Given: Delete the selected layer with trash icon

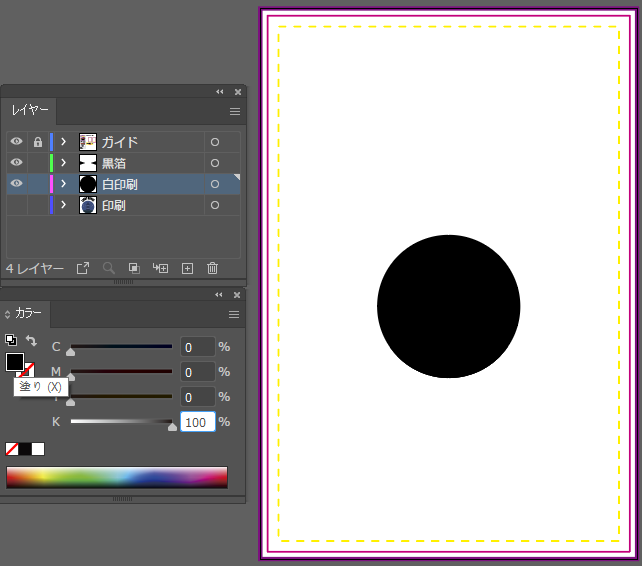Looking at the screenshot, I should click(212, 268).
